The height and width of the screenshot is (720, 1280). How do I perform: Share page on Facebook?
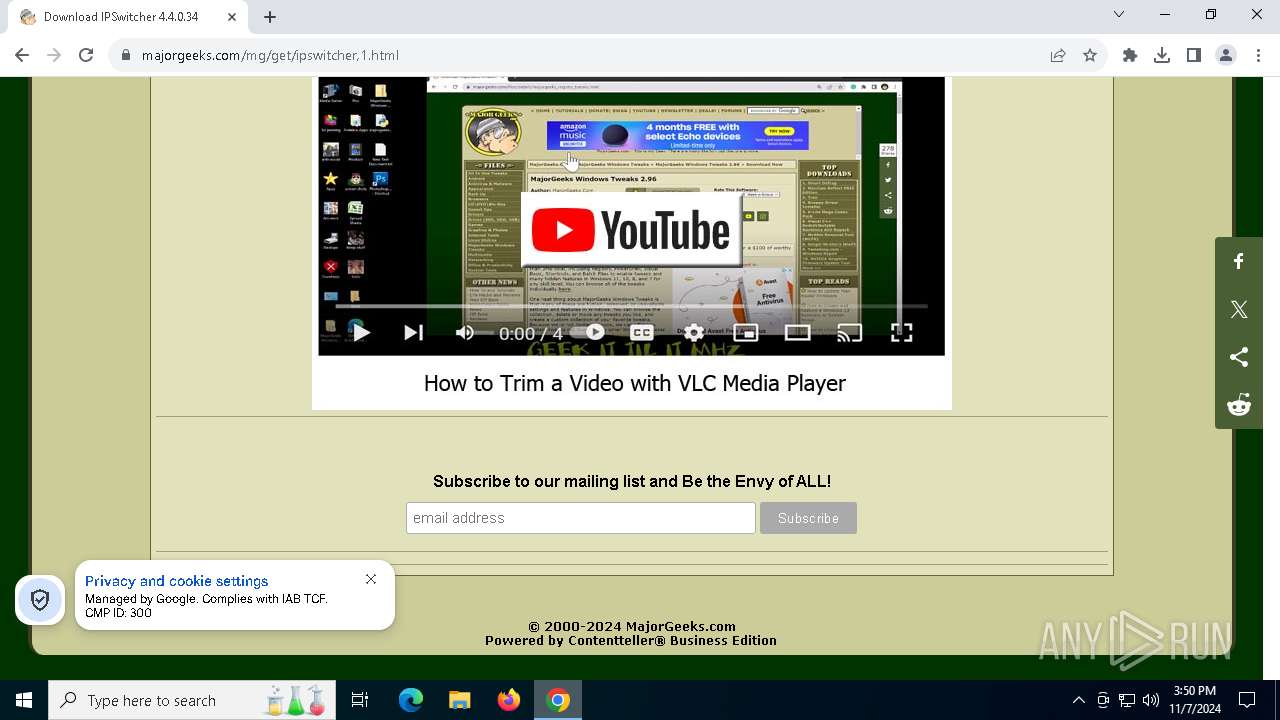point(1239,262)
